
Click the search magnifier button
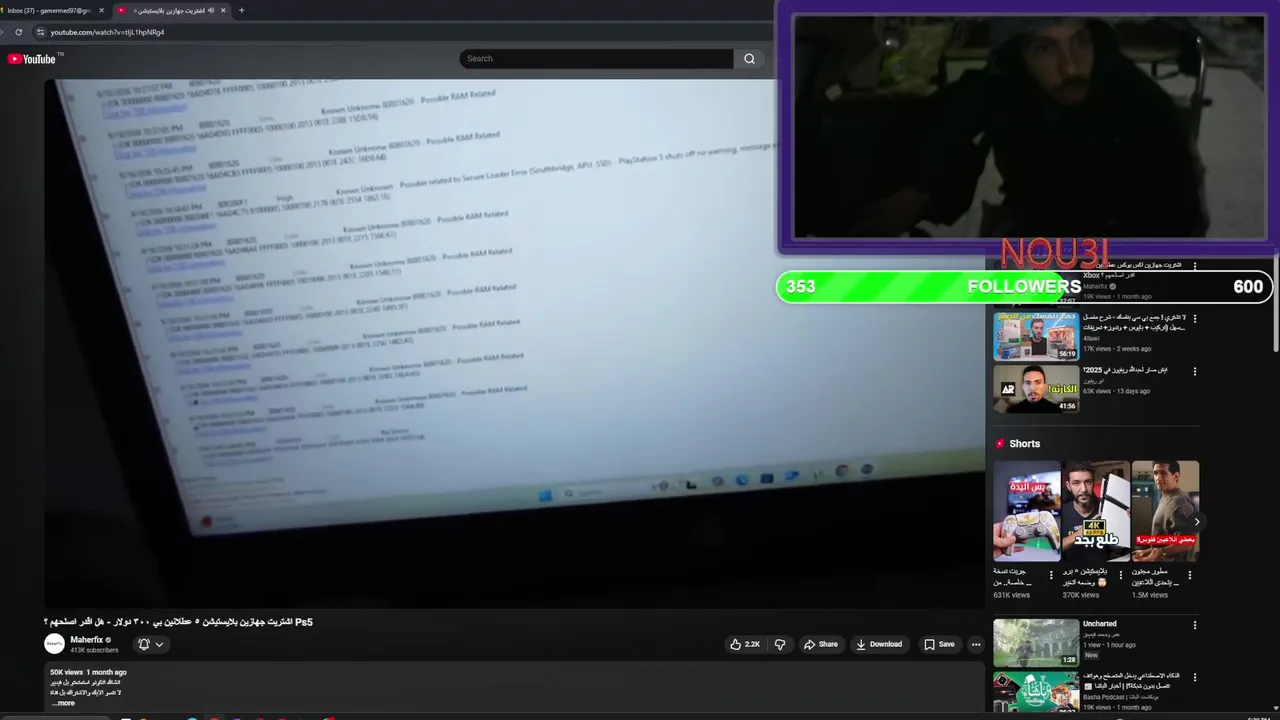click(x=749, y=59)
